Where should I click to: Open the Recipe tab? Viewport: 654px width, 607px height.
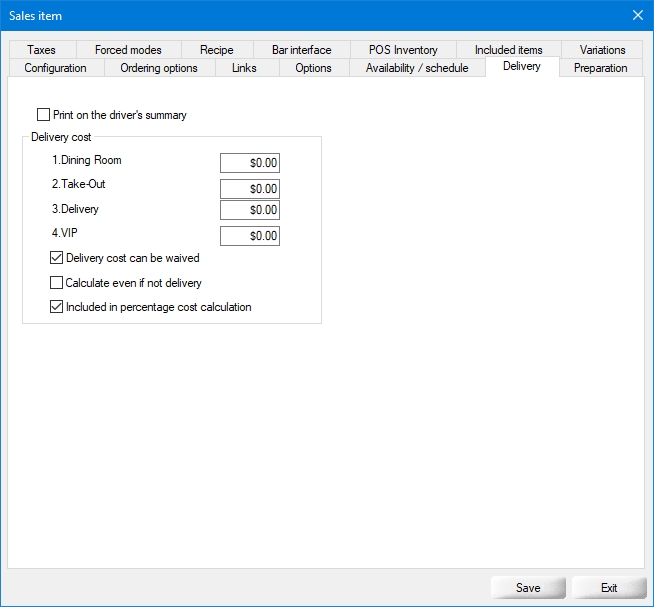click(x=216, y=50)
